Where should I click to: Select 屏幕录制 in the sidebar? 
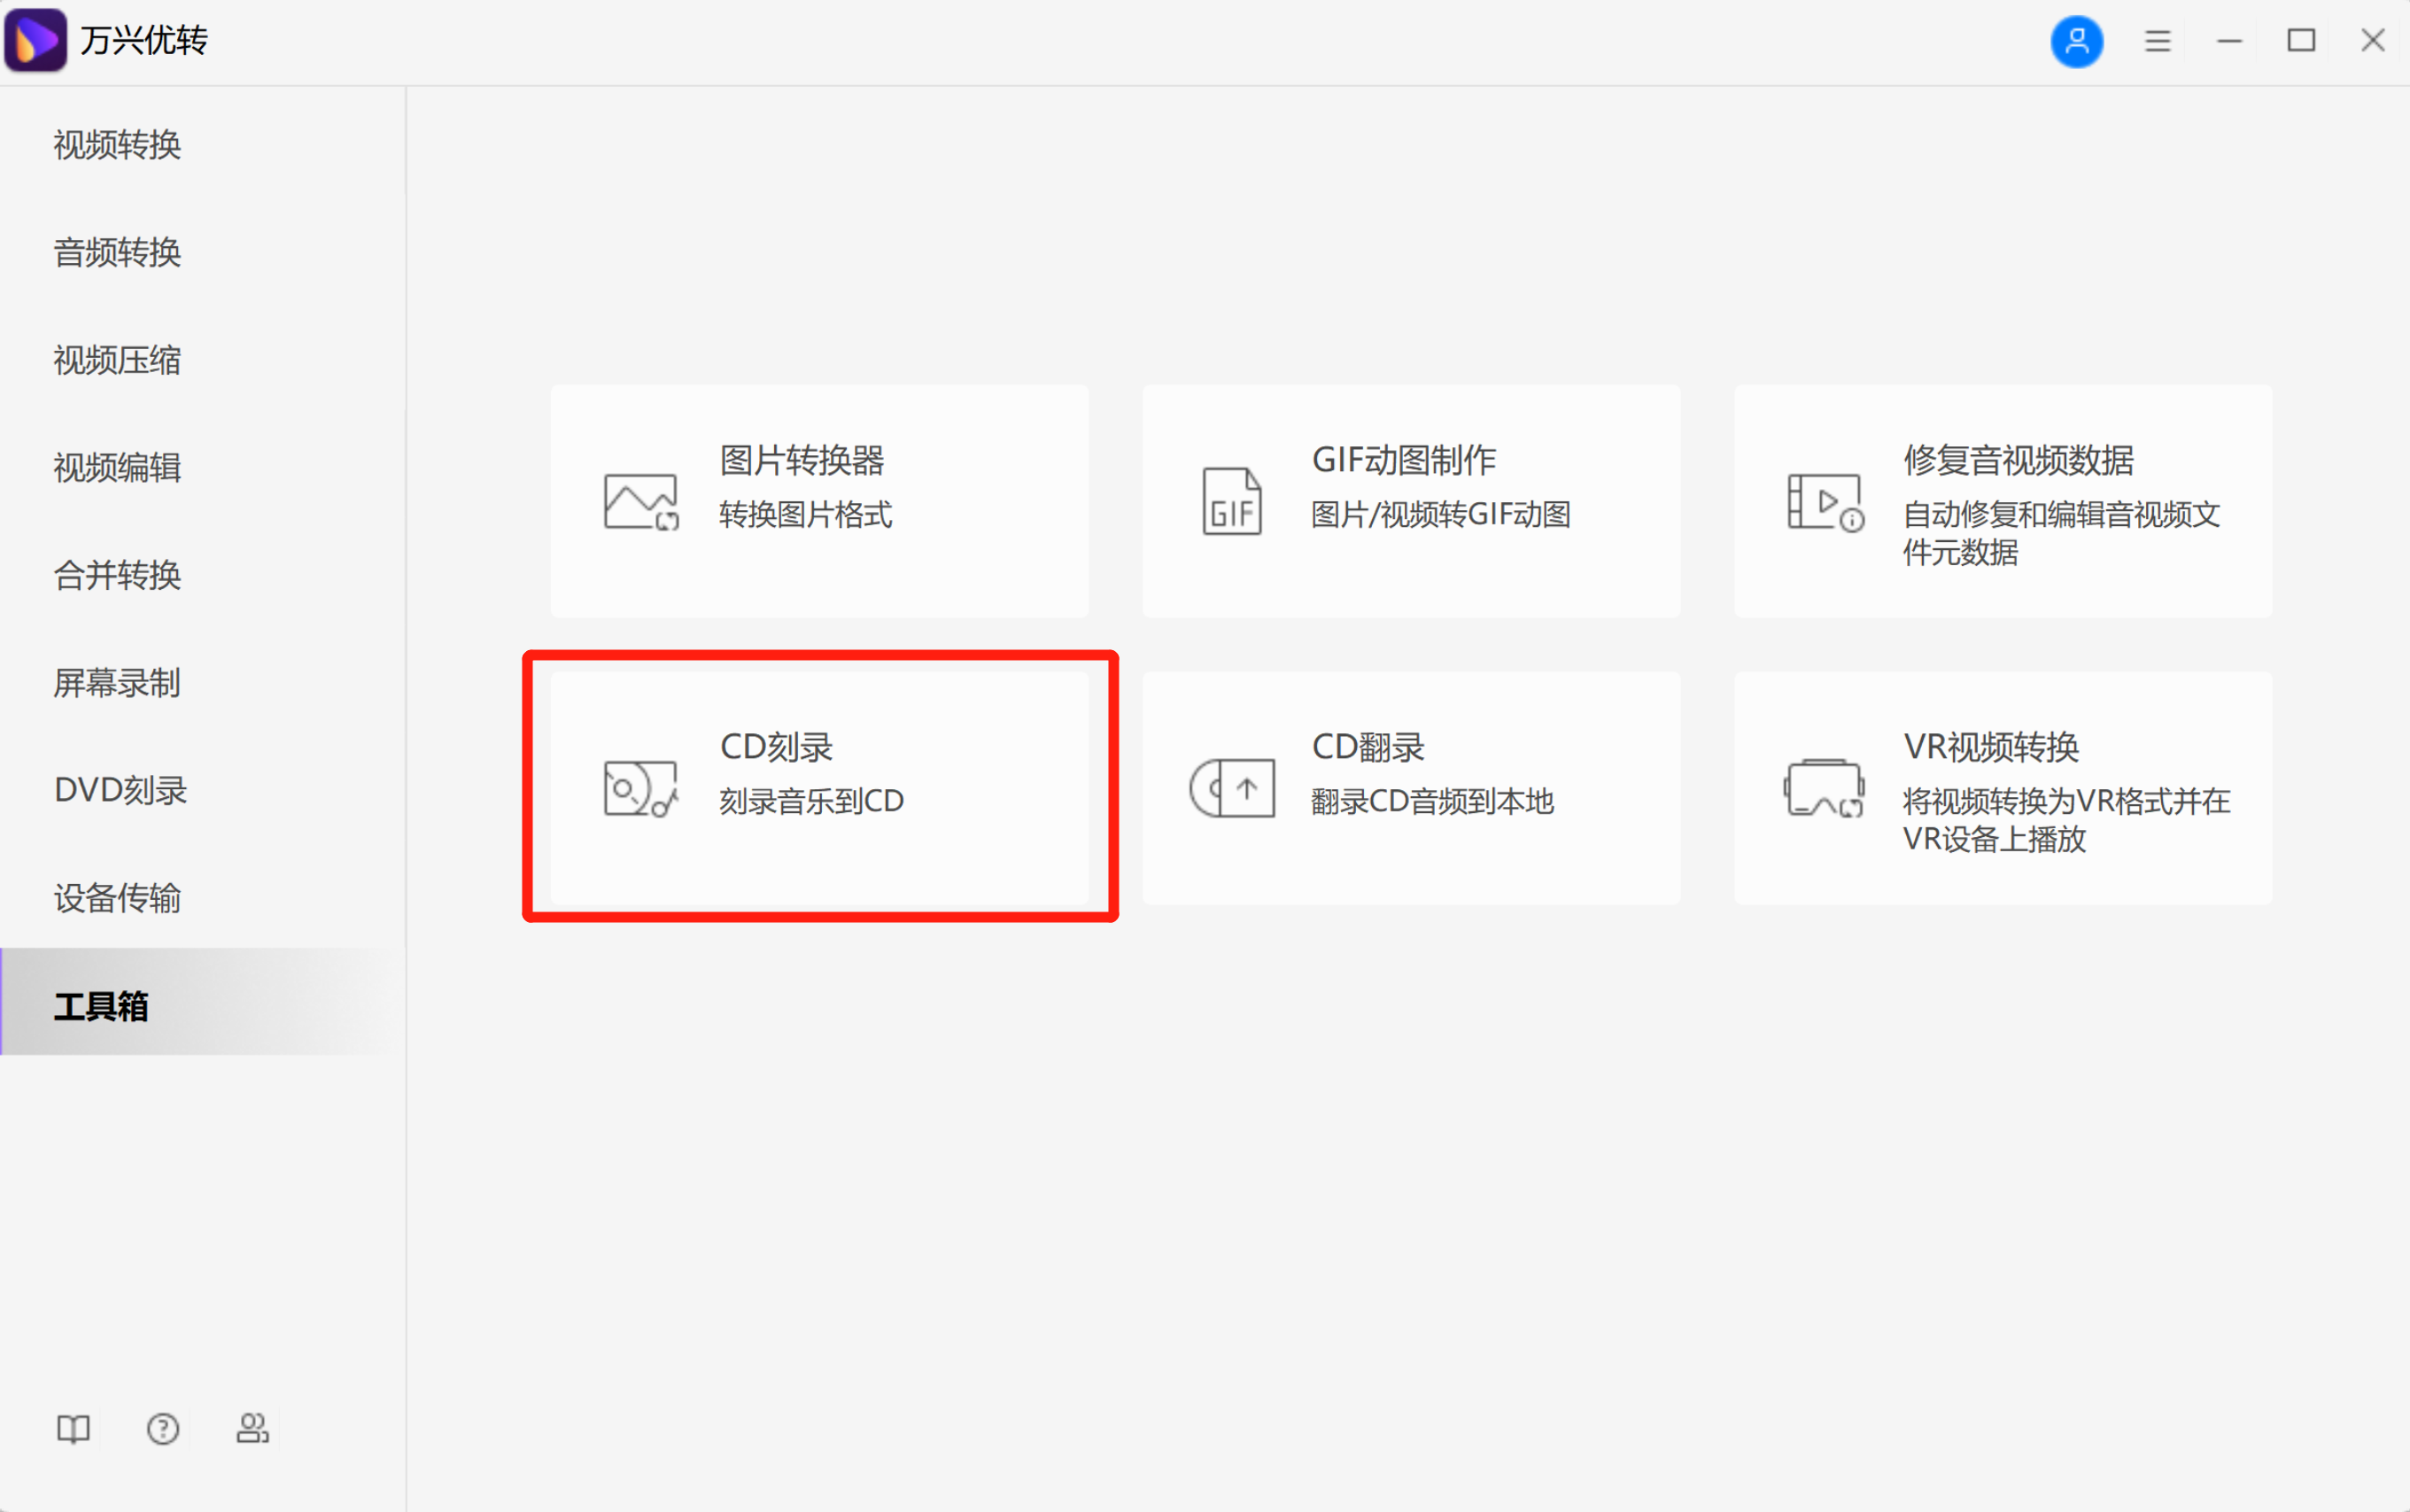[x=117, y=683]
